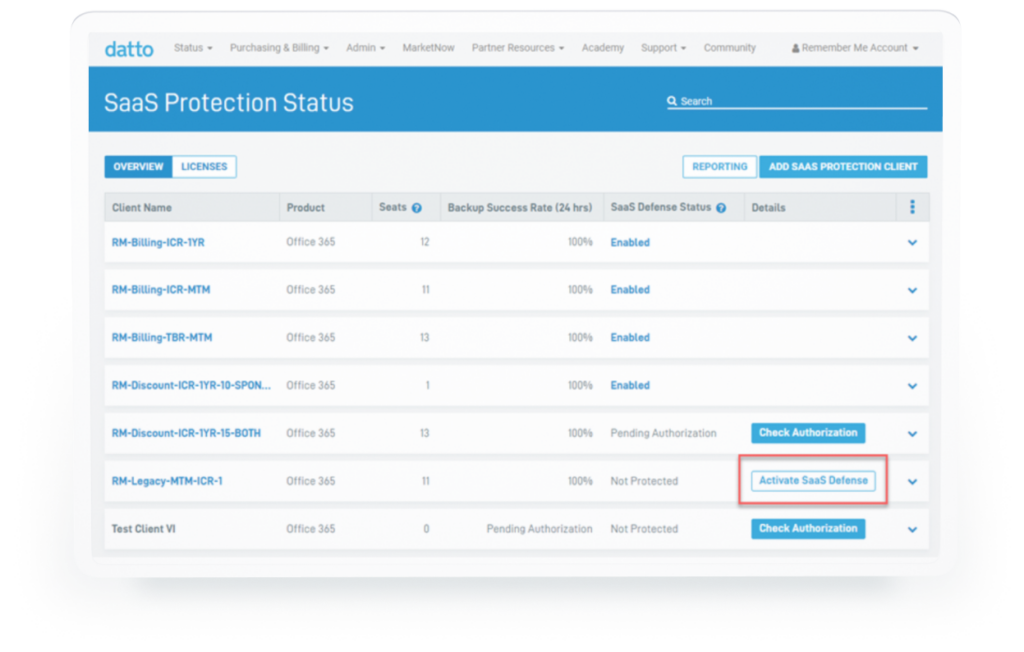Select the Overview tab
Screen dimensions: 1024x652
click(138, 167)
